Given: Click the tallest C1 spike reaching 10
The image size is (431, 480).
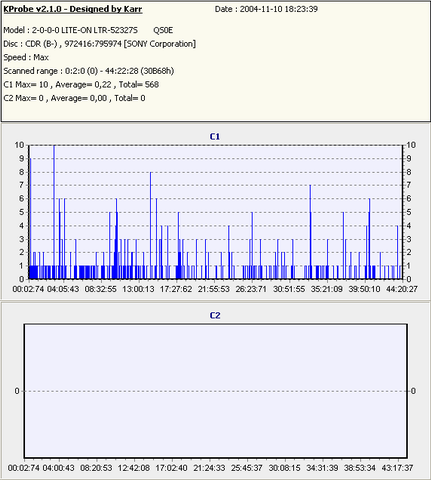Looking at the screenshot, I should 54,212.
